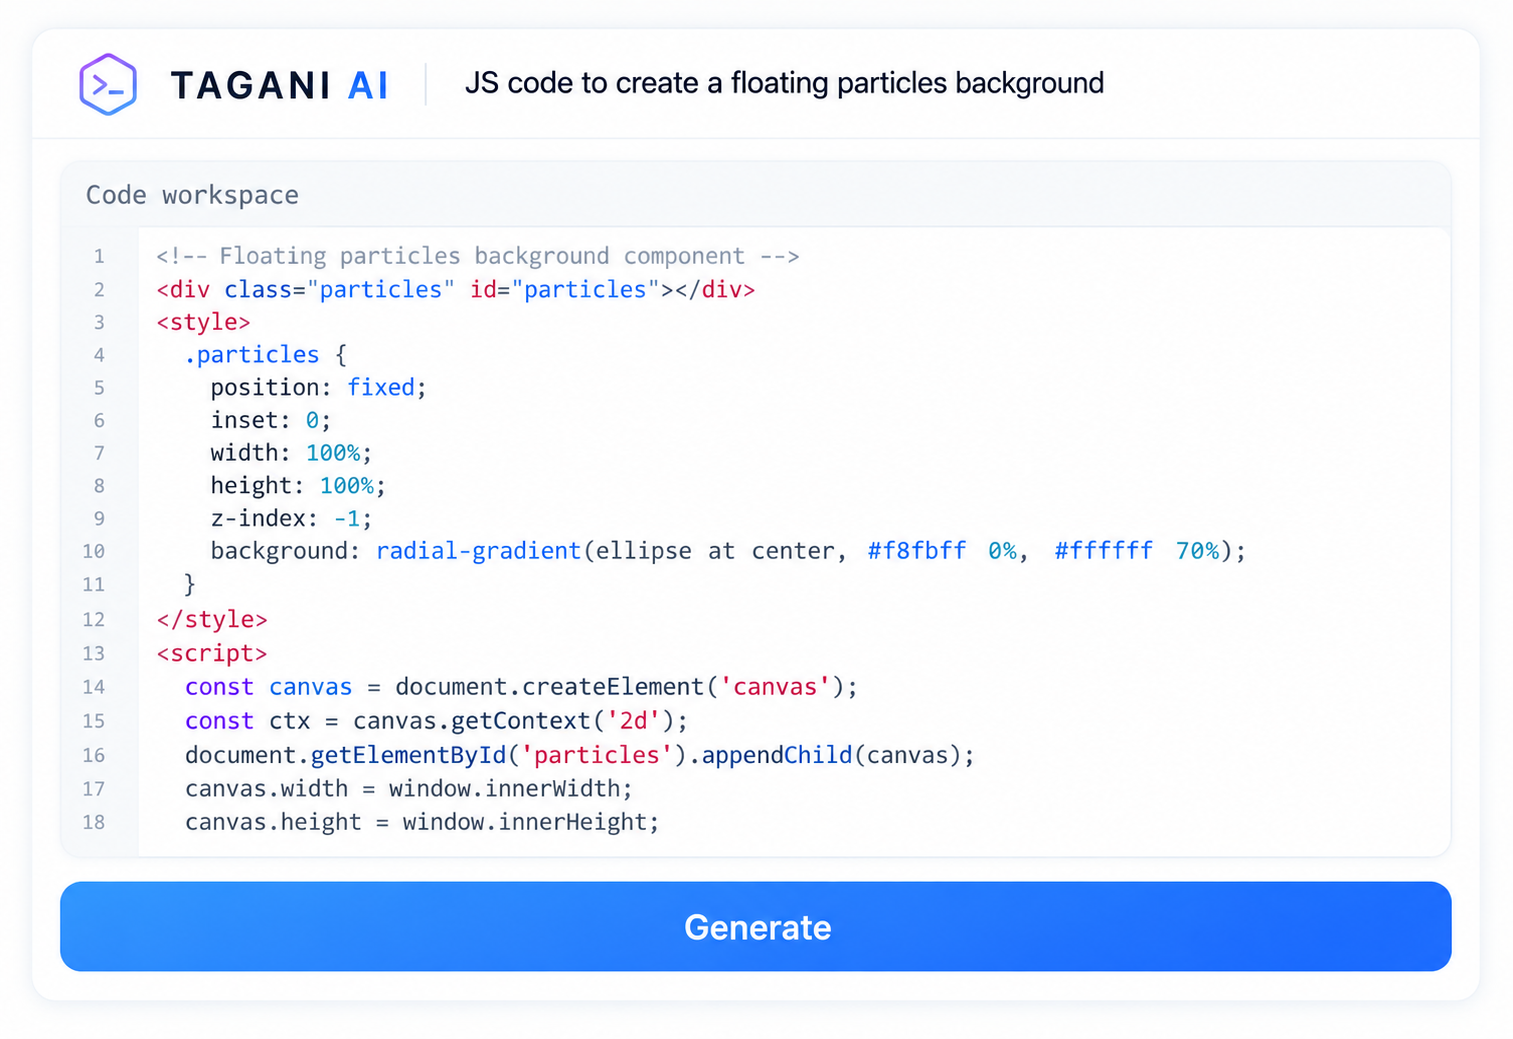Click the opening <script> tag

(212, 653)
